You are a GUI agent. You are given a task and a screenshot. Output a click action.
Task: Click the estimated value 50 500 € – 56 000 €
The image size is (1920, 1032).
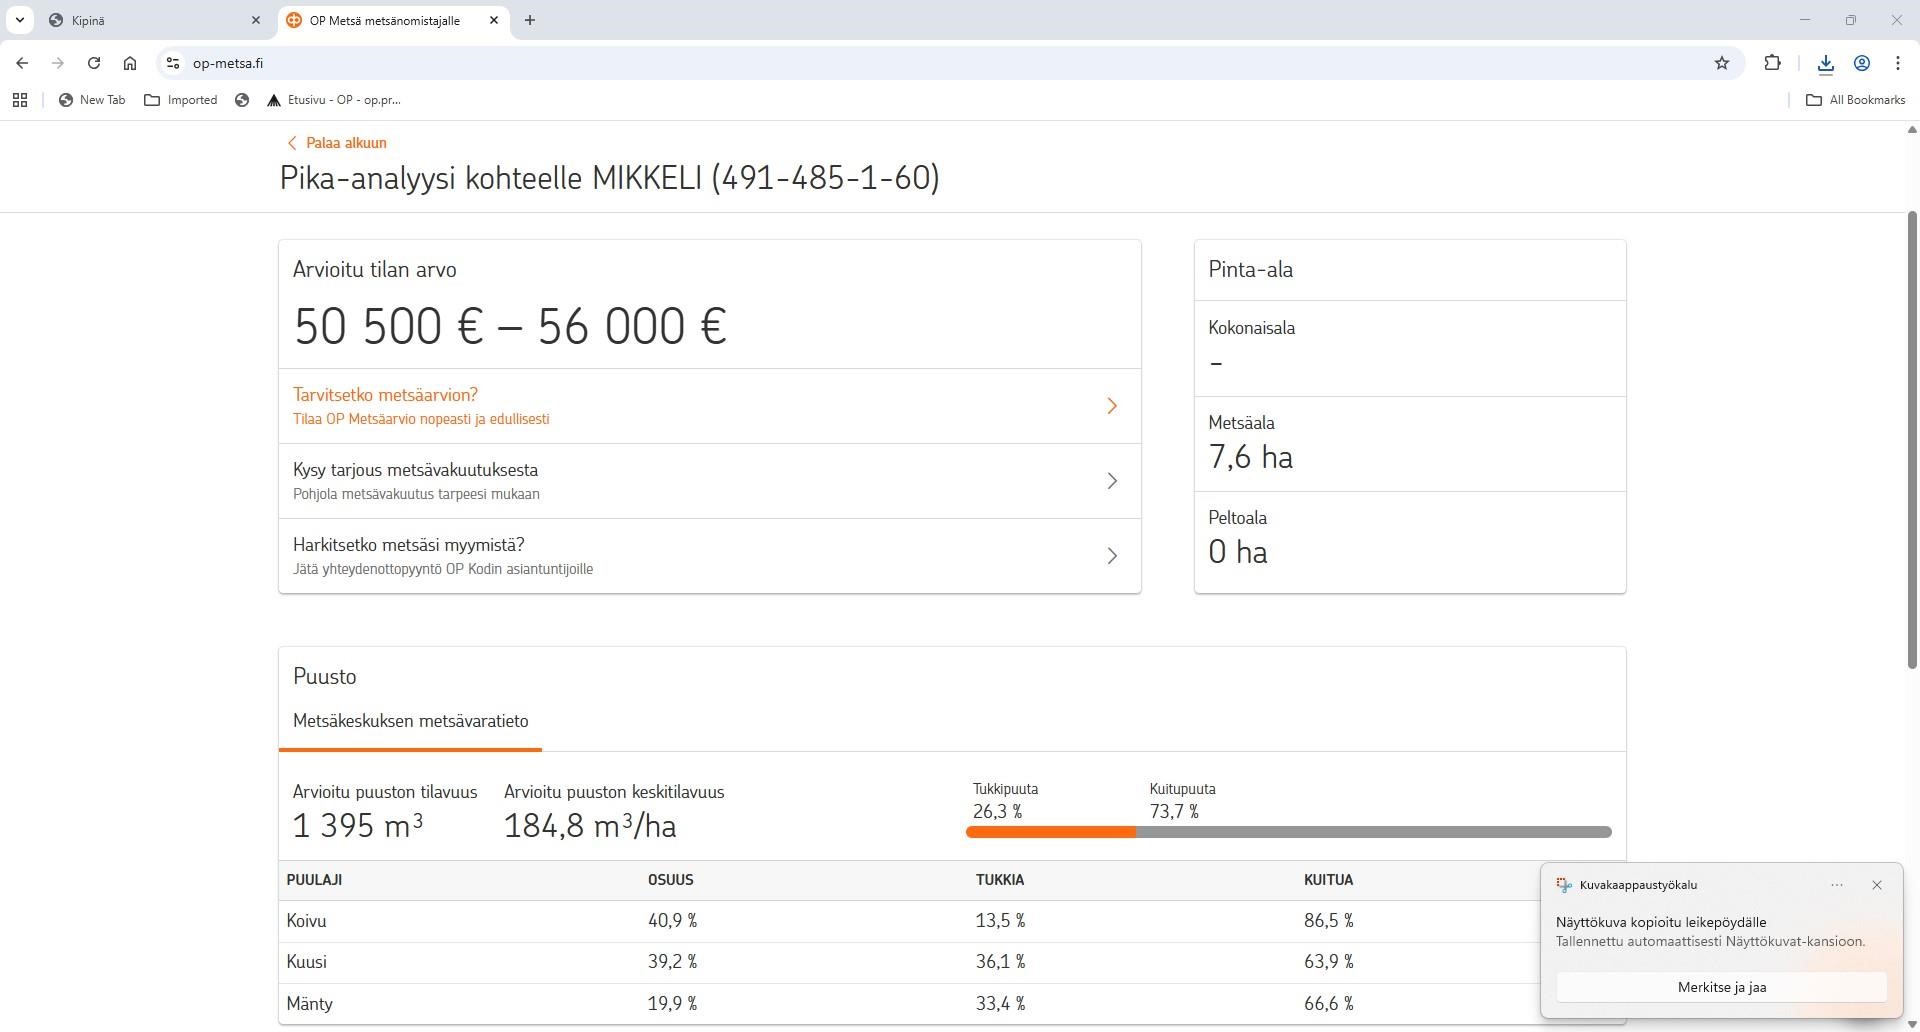coord(510,326)
